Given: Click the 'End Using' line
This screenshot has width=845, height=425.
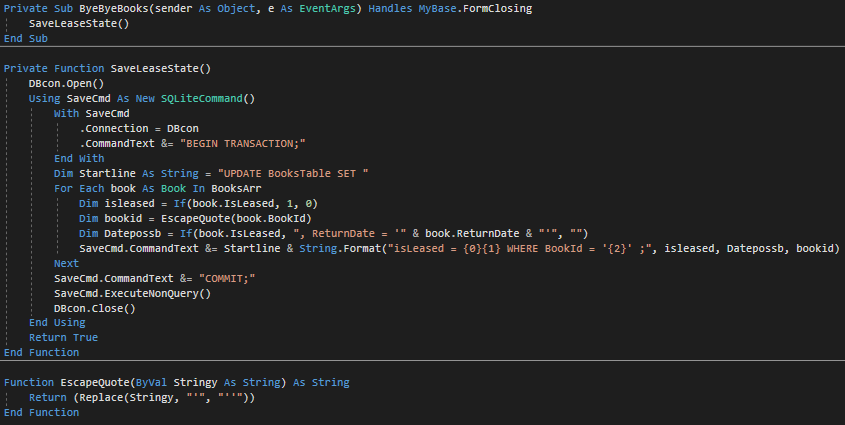Looking at the screenshot, I should 57,323.
